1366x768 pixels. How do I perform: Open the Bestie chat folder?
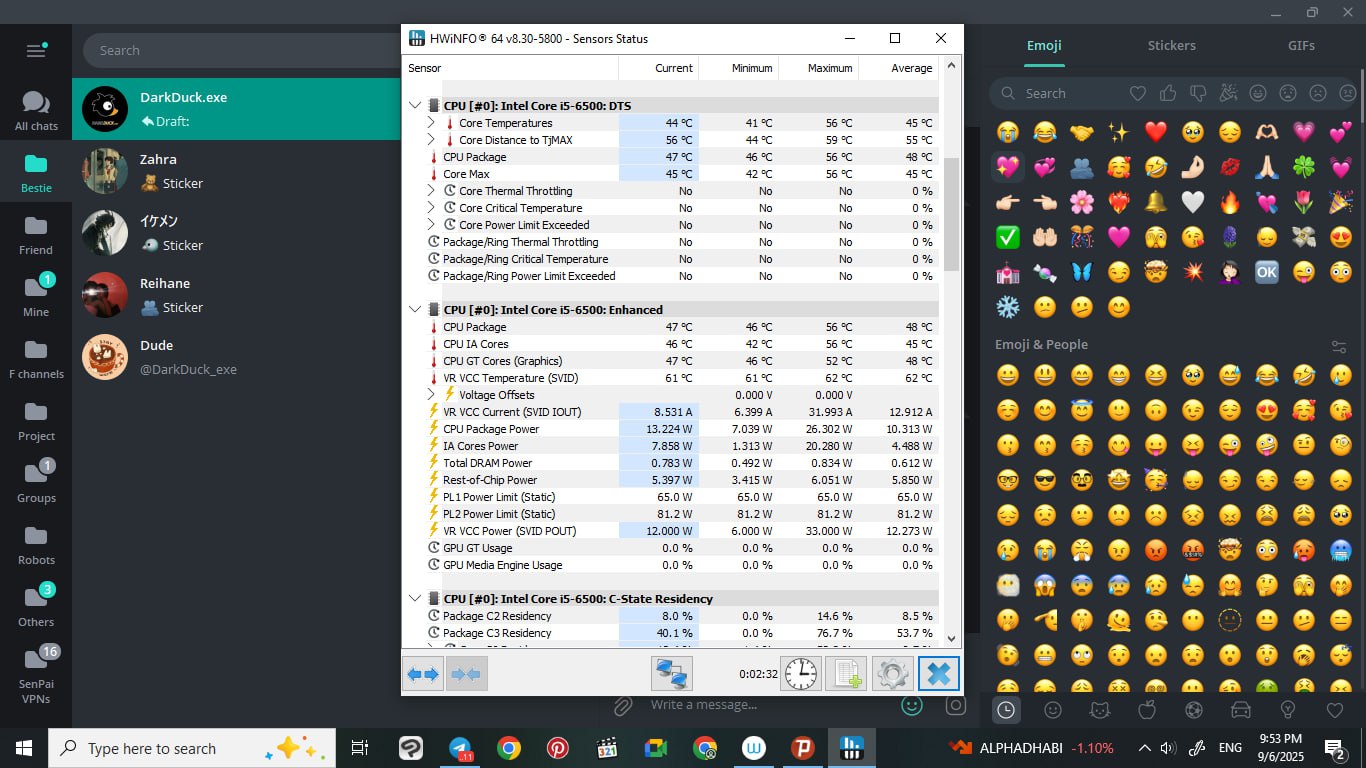(36, 172)
